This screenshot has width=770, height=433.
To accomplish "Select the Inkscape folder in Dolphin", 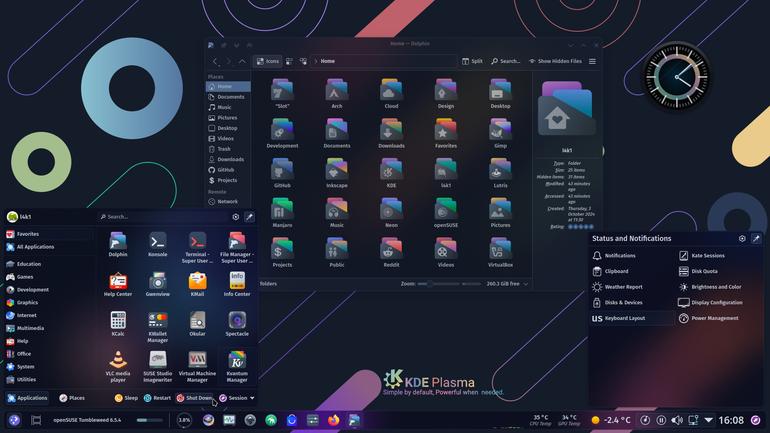I will click(336, 173).
